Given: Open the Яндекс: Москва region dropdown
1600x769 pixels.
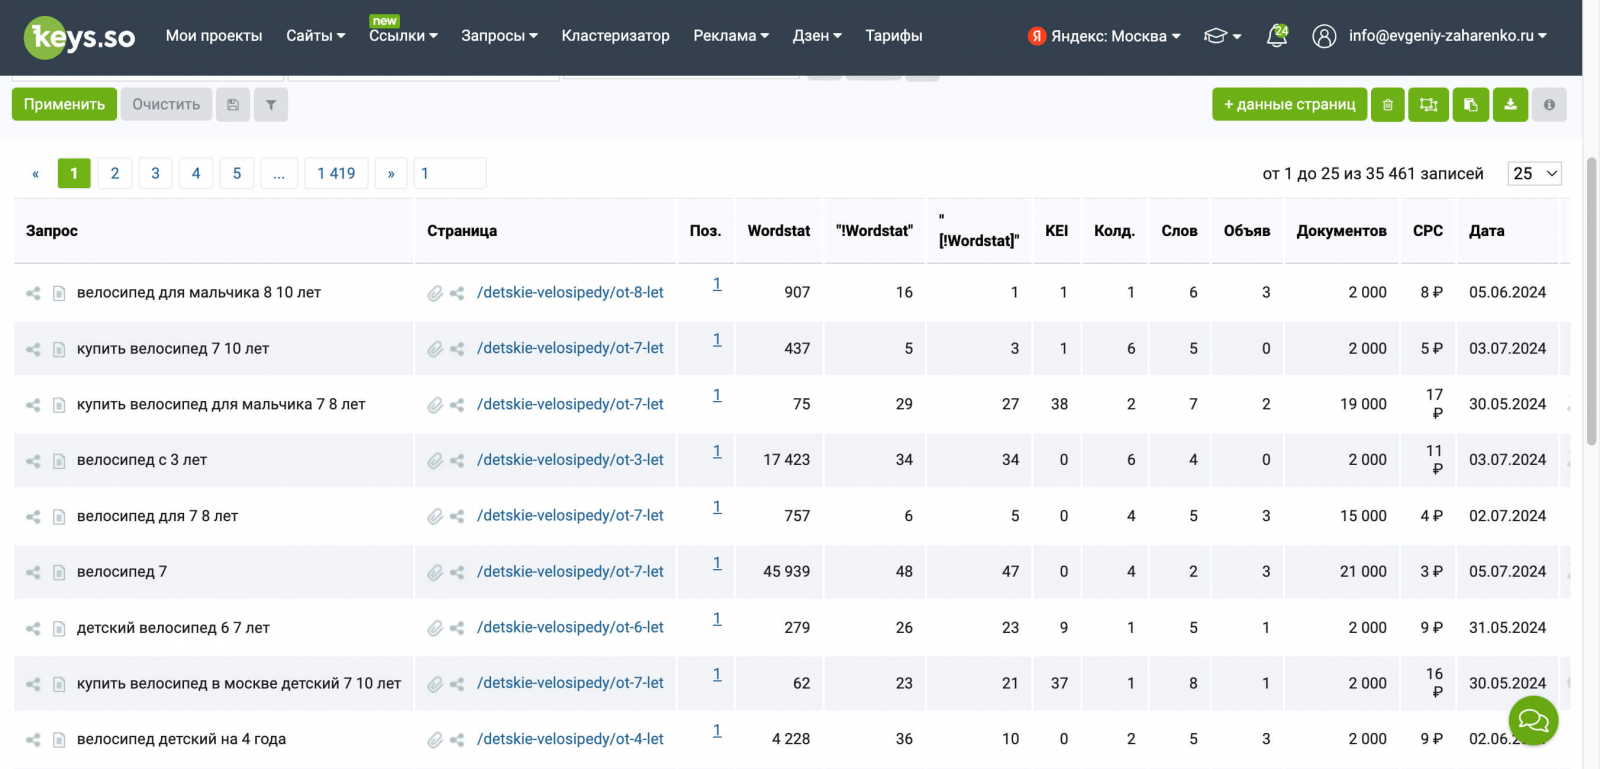Looking at the screenshot, I should 1104,36.
